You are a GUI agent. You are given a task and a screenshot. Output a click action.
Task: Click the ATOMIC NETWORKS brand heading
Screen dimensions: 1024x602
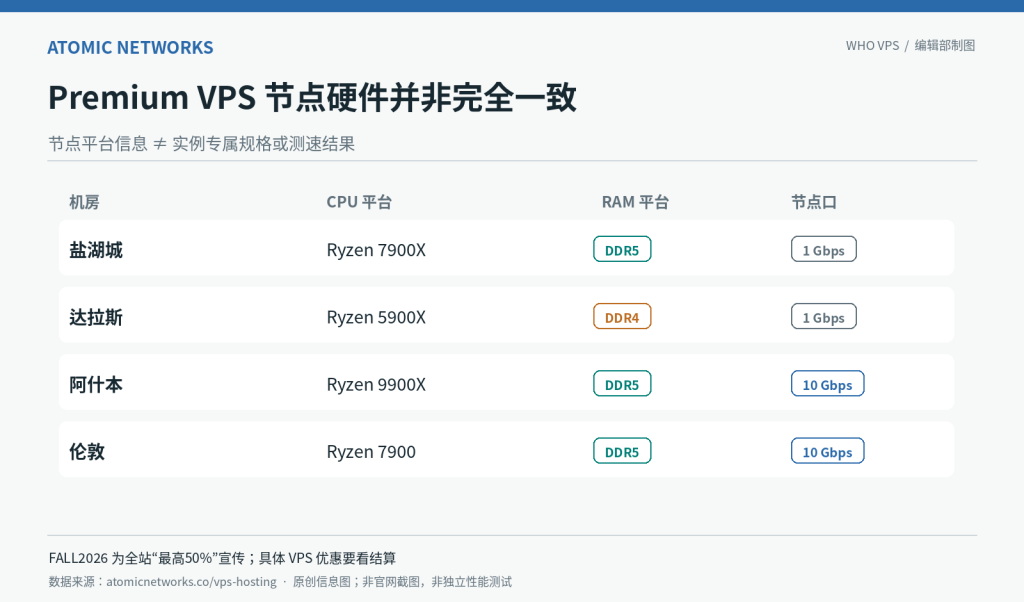click(131, 48)
